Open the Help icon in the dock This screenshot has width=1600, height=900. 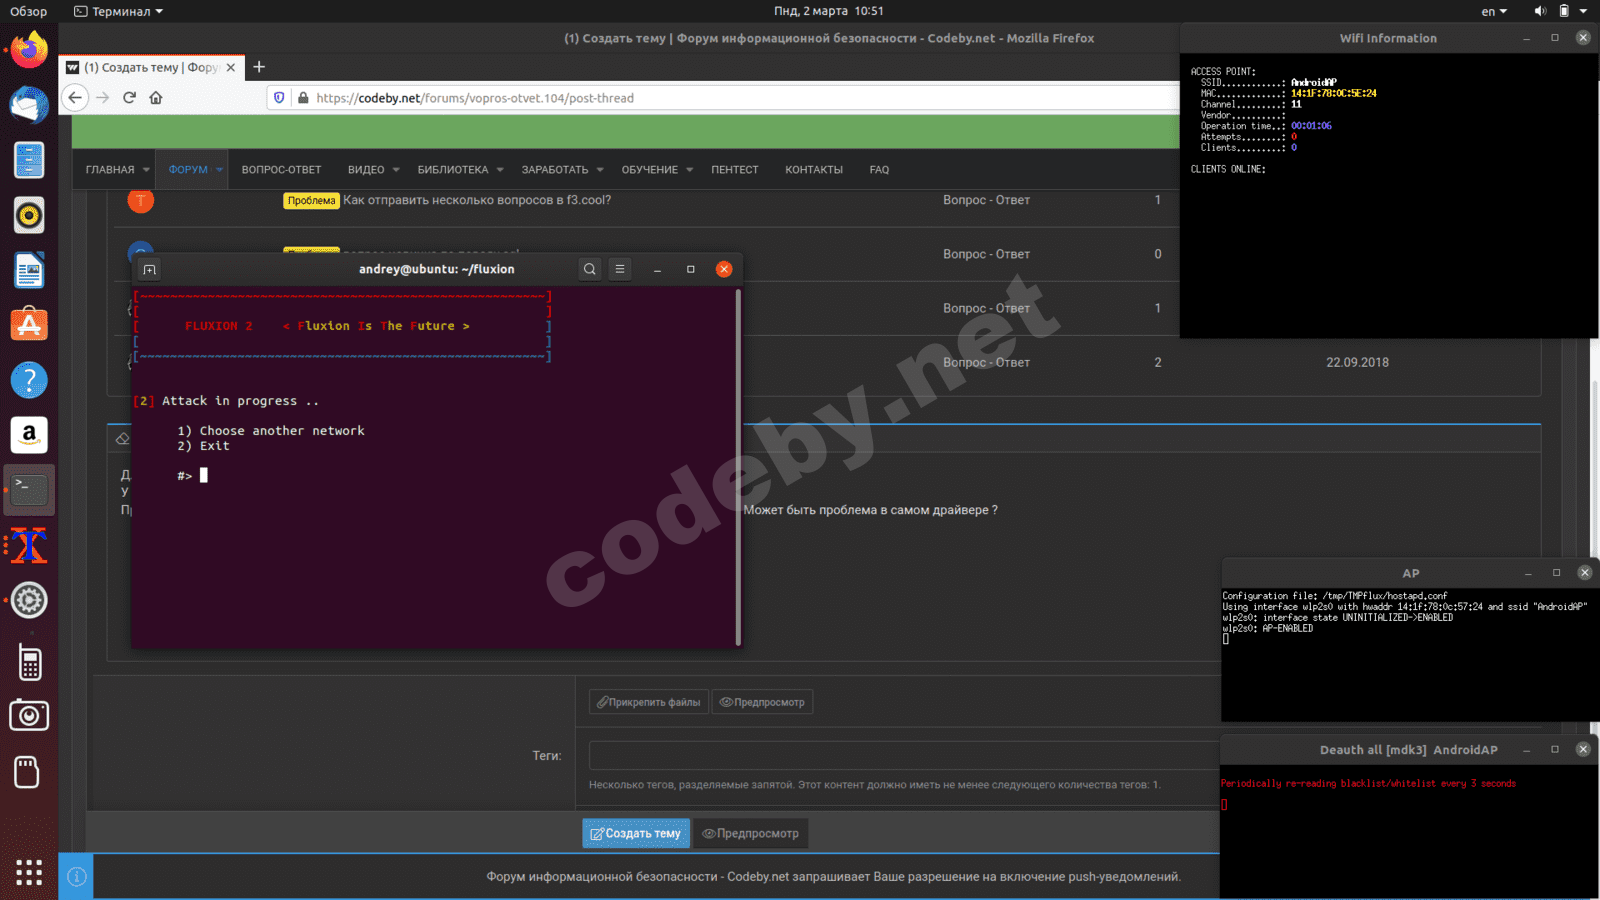point(29,380)
